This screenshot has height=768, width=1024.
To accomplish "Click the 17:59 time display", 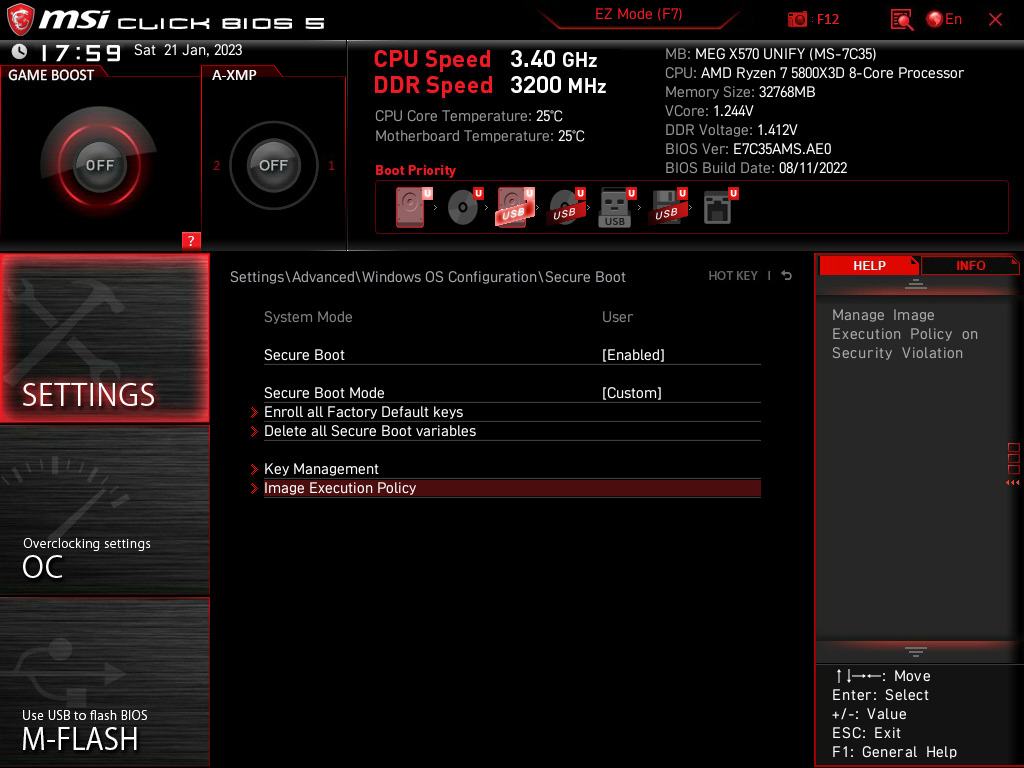I will click(x=80, y=52).
